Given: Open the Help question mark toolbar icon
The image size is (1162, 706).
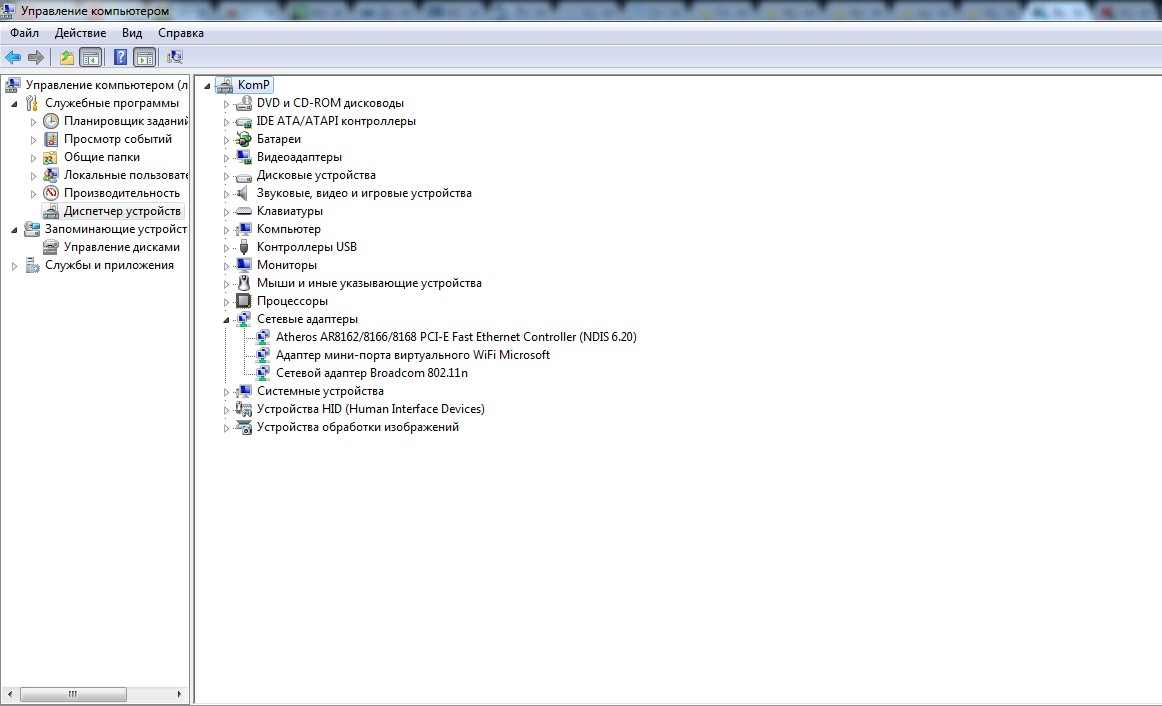Looking at the screenshot, I should (120, 57).
